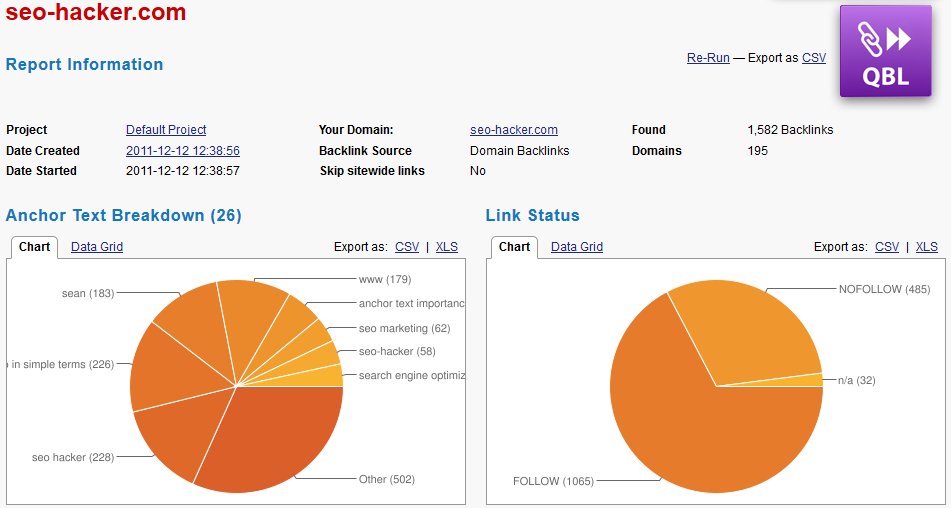Switch to Link Status Data Grid tab
The image size is (951, 508).
pyautogui.click(x=577, y=247)
